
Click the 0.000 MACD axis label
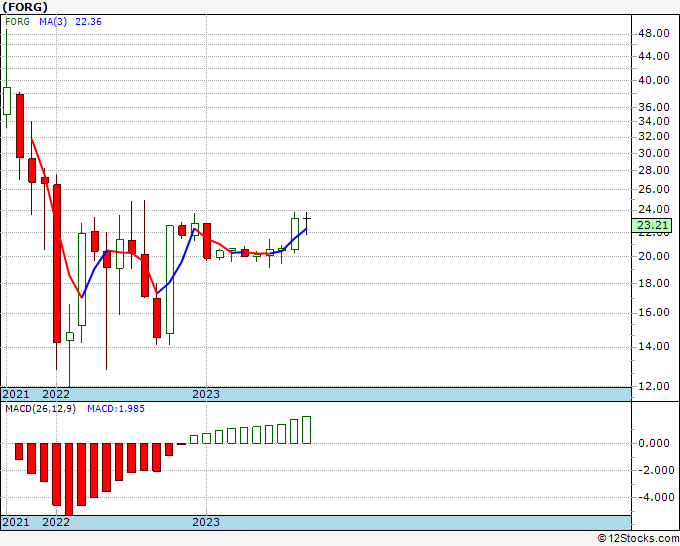[x=654, y=443]
